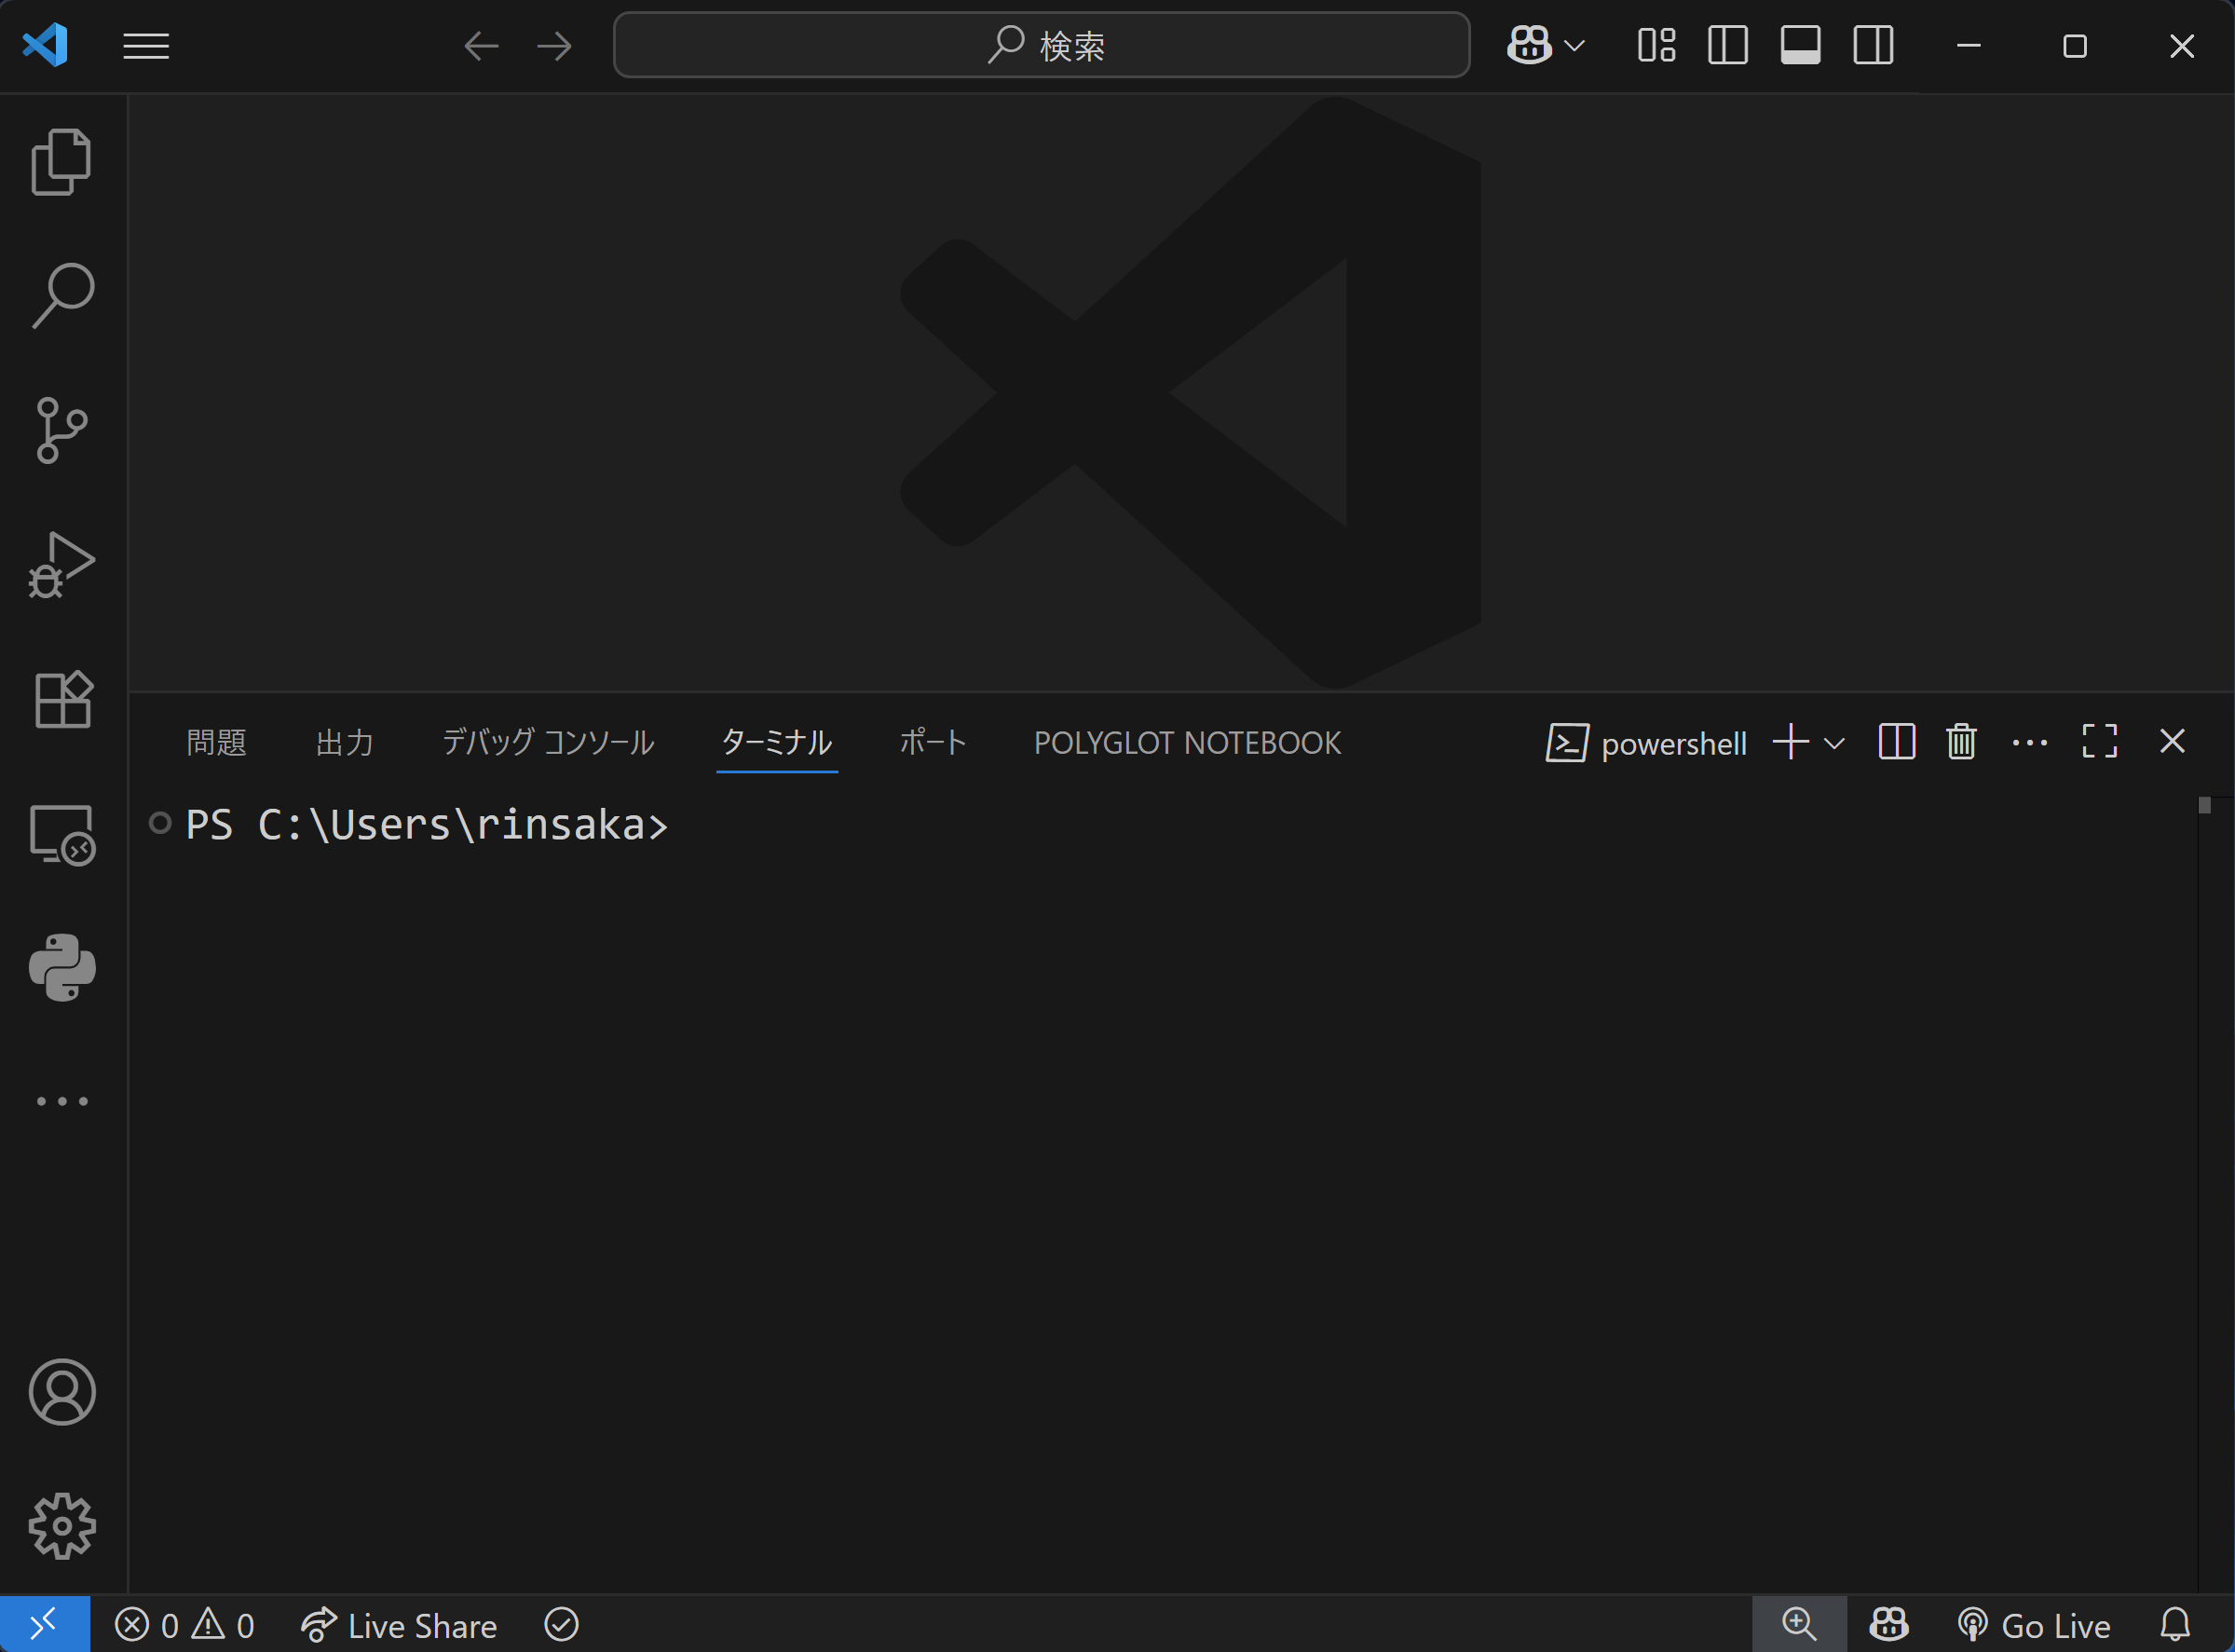Open the Search view in activity bar
The height and width of the screenshot is (1652, 2235).
pos(62,295)
